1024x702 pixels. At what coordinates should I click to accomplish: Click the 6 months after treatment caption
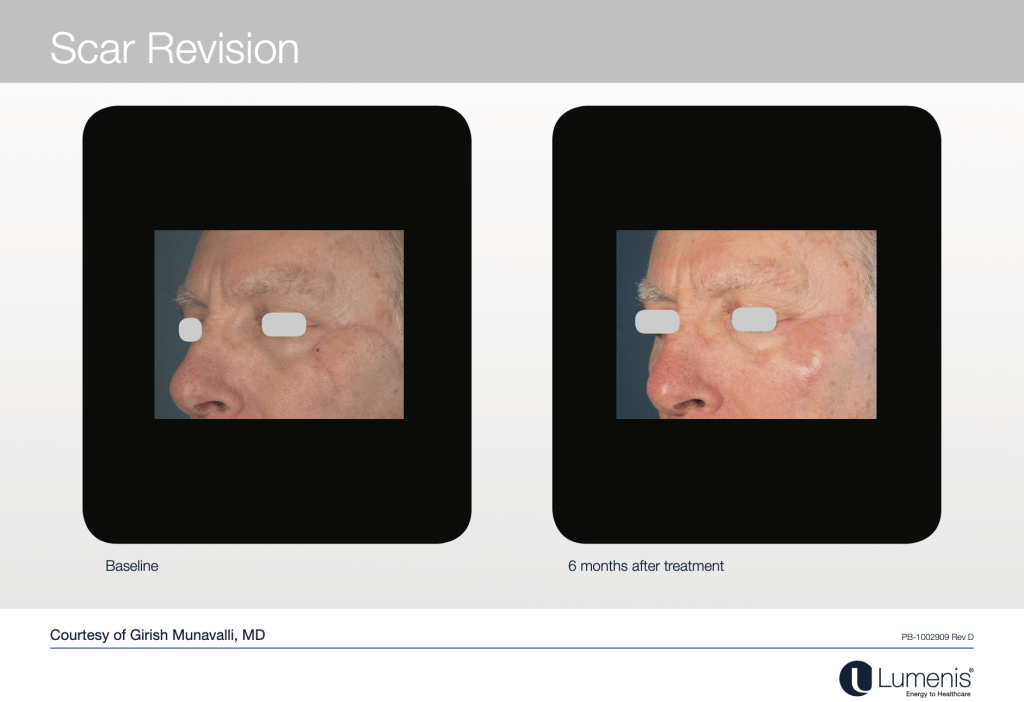tap(646, 566)
